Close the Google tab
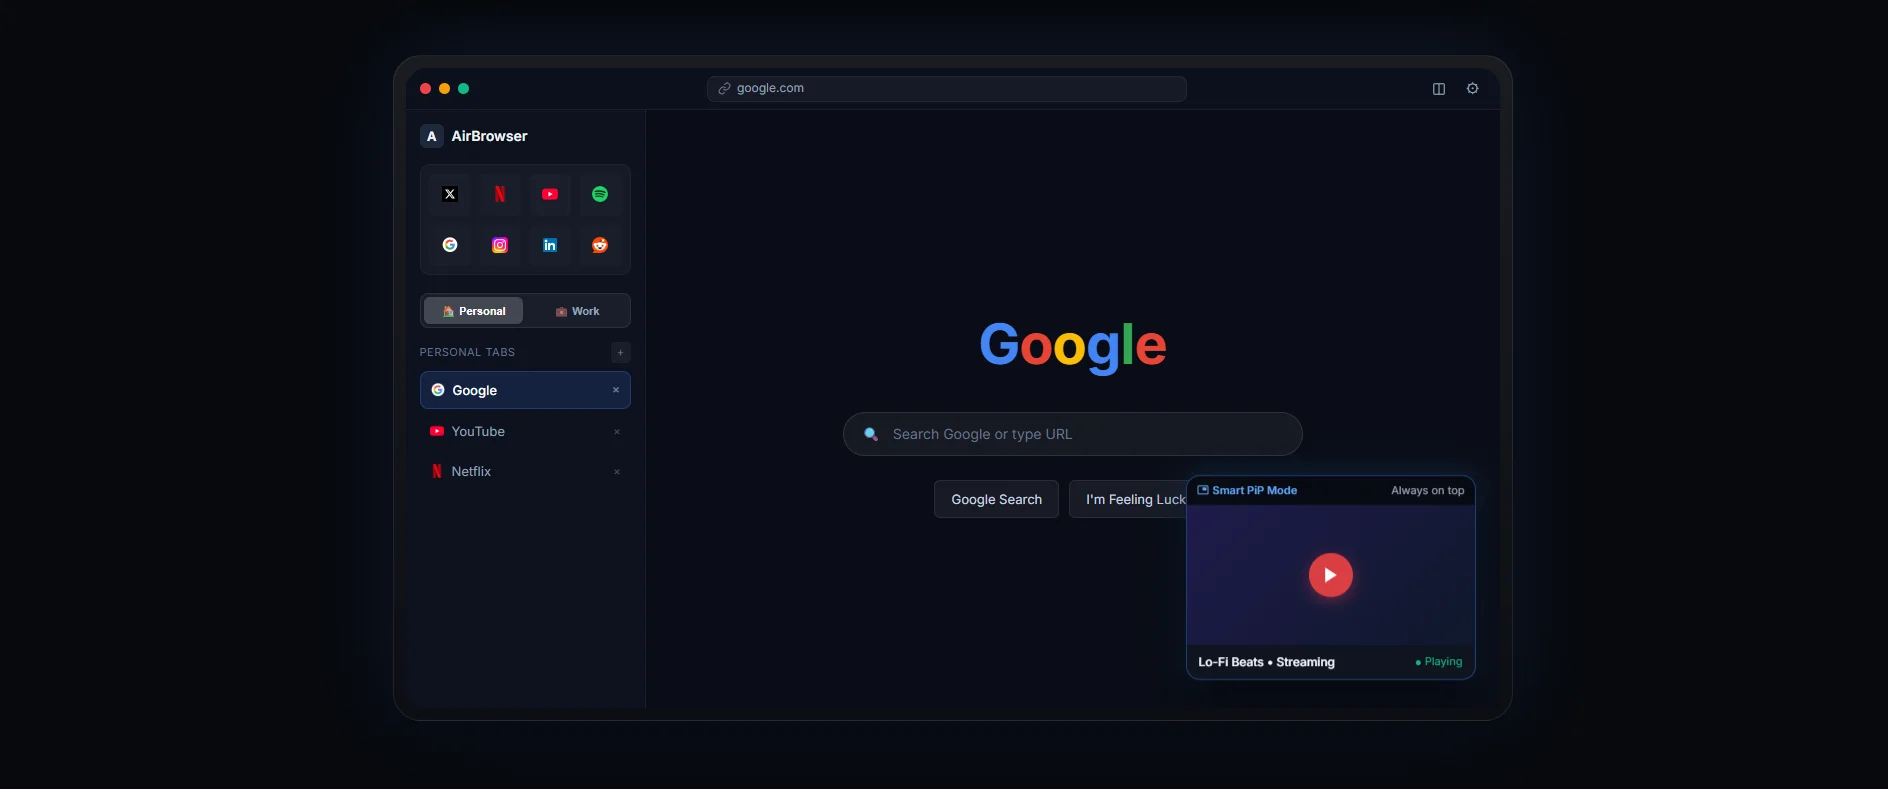The image size is (1888, 789). [616, 390]
